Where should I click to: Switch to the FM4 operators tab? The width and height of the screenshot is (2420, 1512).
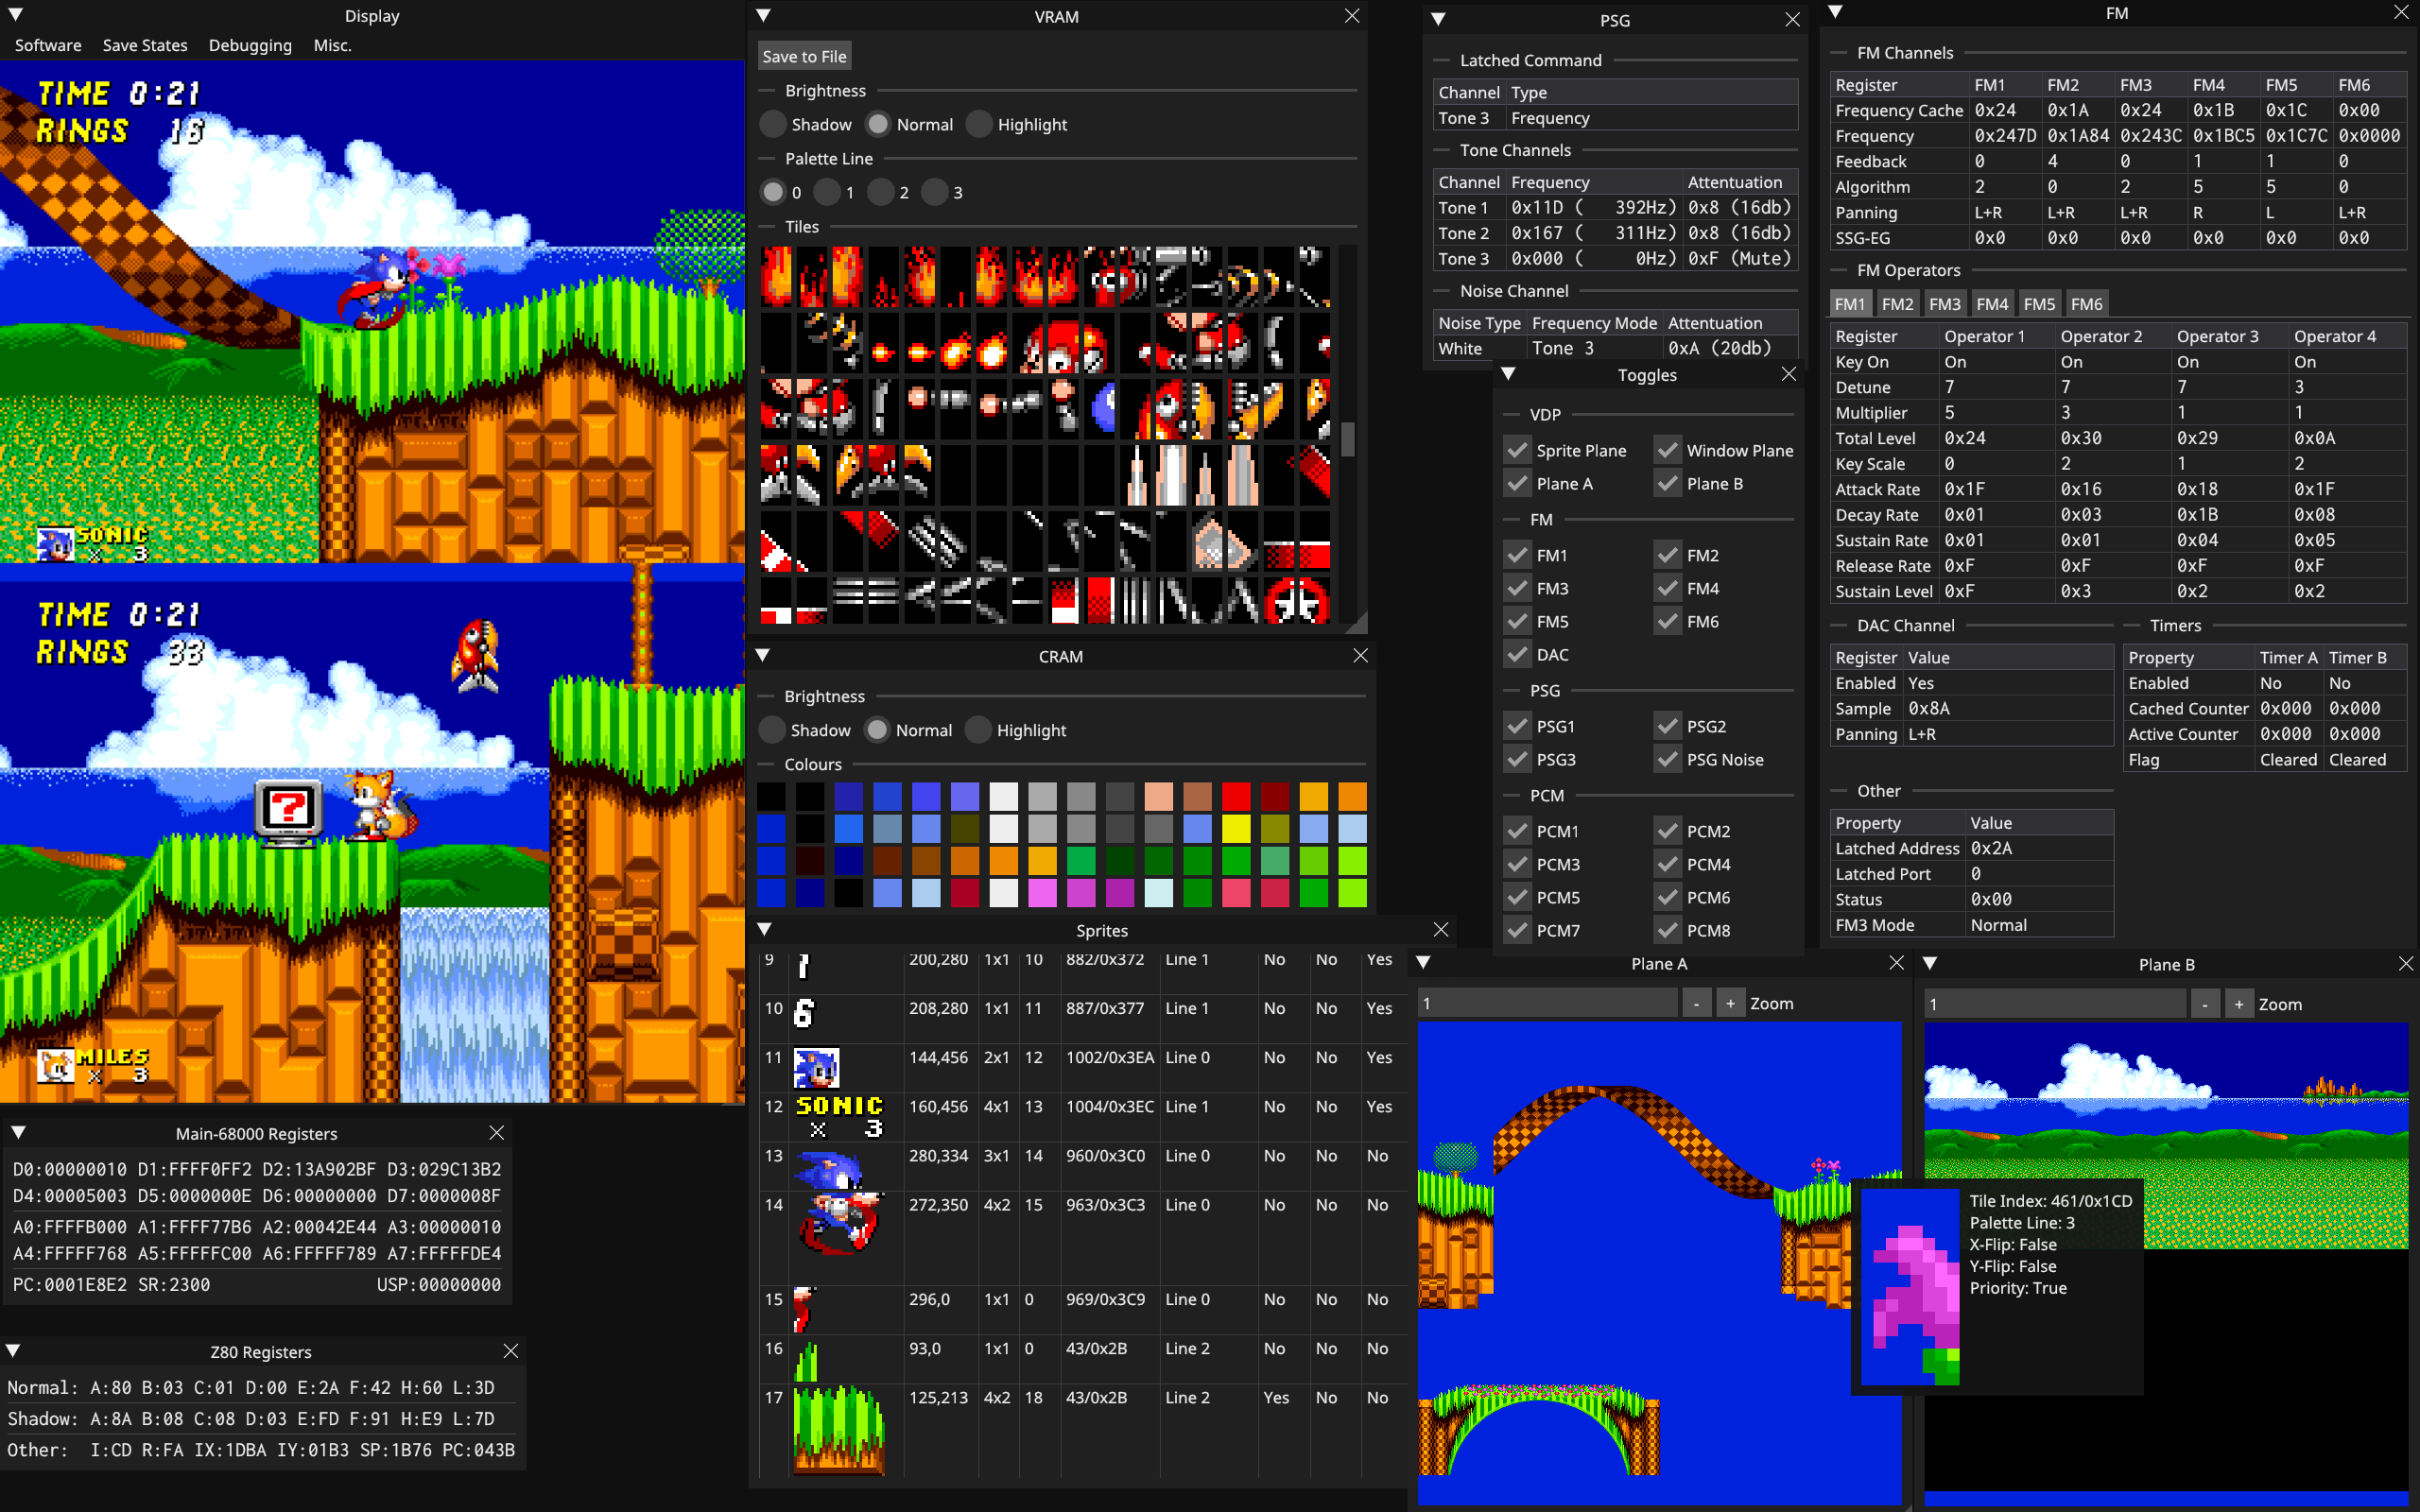coord(1991,304)
